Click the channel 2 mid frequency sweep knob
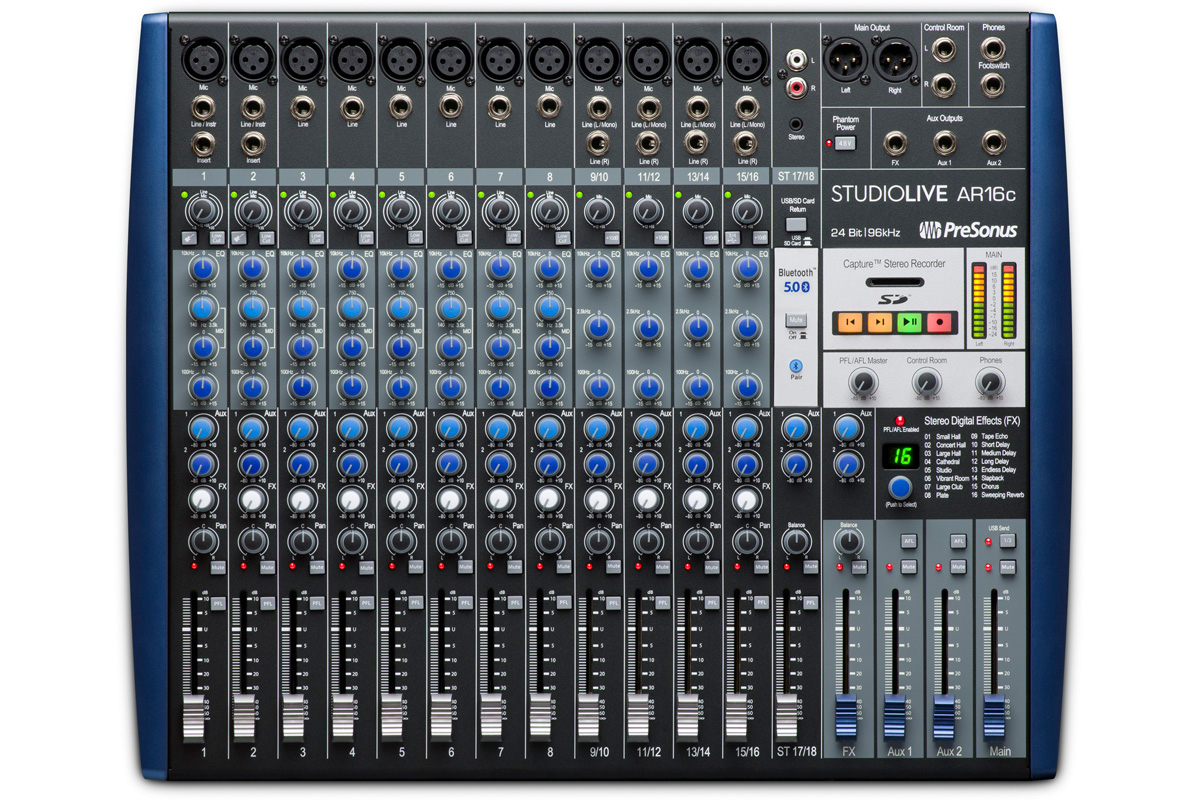Image resolution: width=1200 pixels, height=800 pixels. (253, 308)
